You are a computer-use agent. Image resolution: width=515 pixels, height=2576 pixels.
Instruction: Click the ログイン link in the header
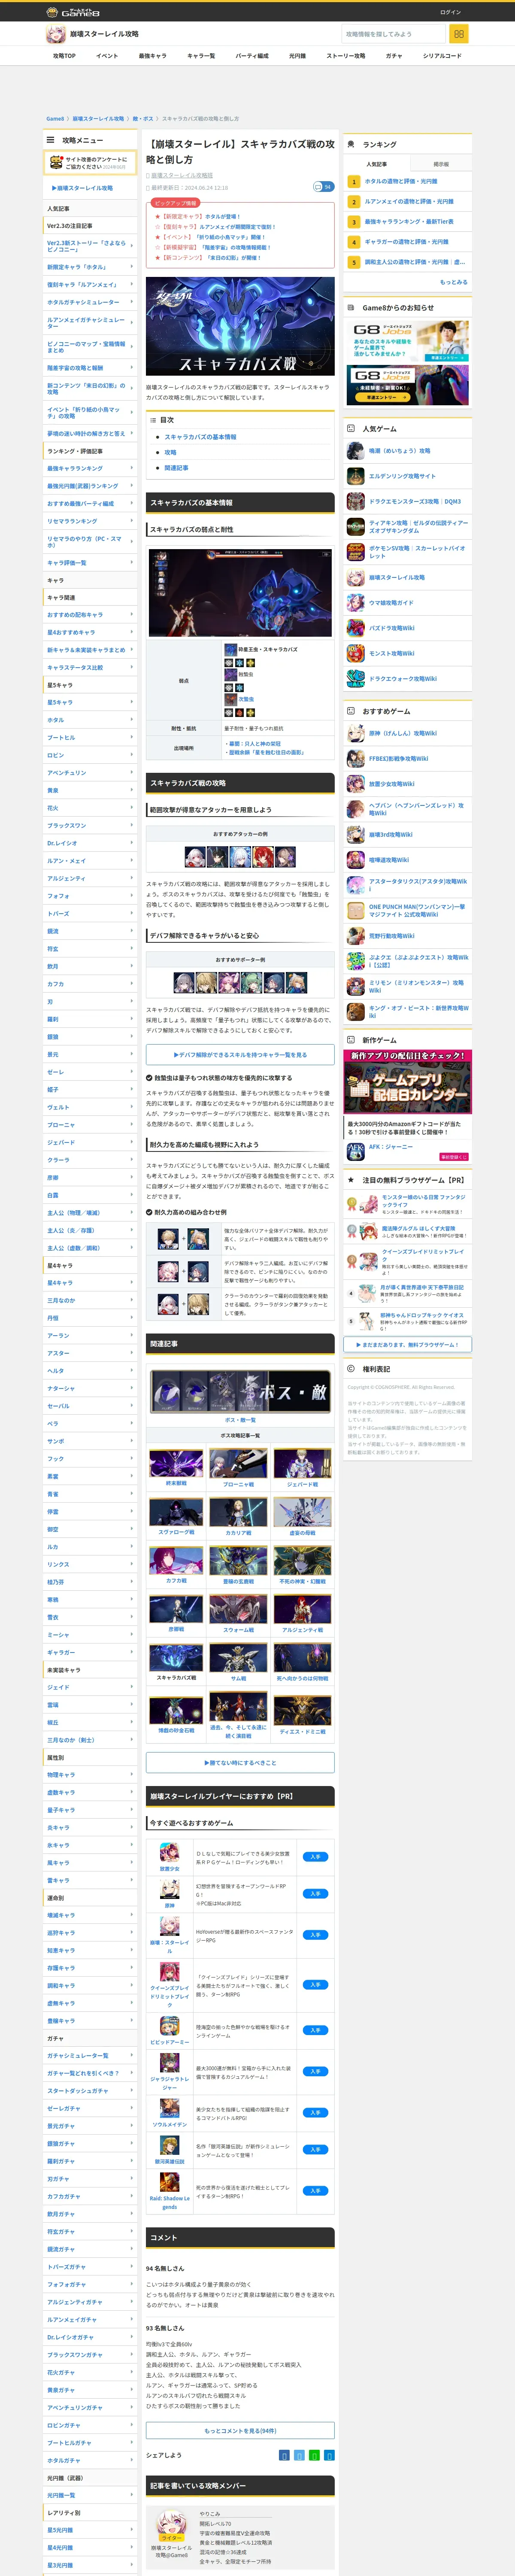point(450,12)
